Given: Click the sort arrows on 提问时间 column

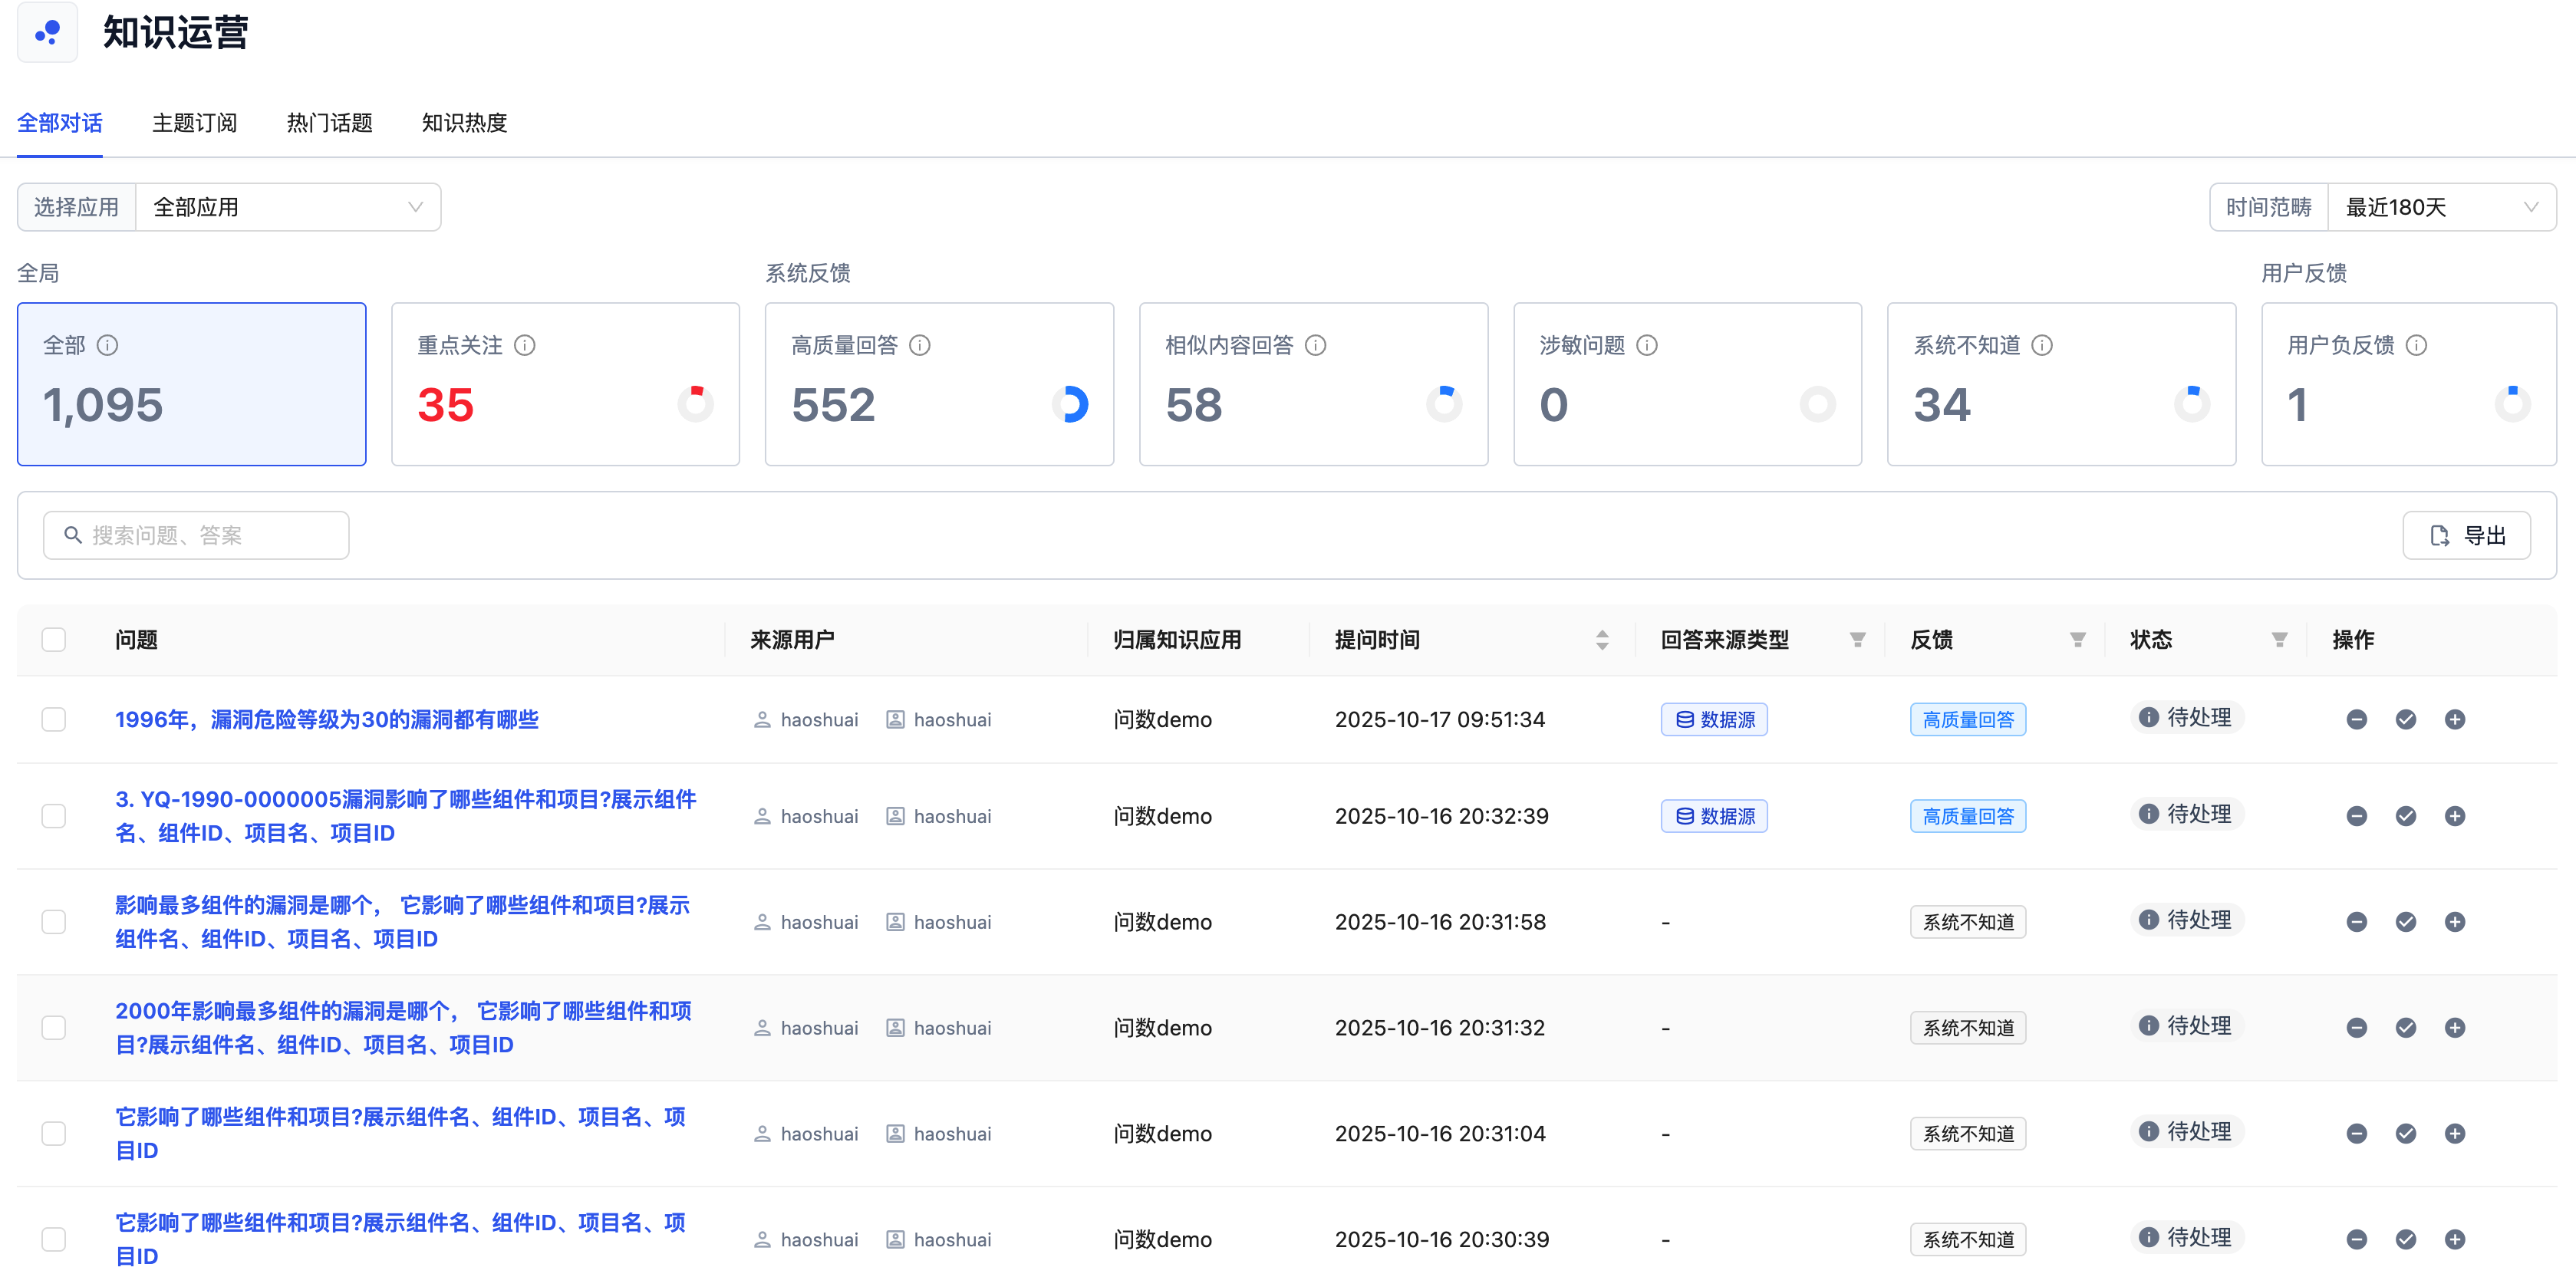Looking at the screenshot, I should (1602, 639).
